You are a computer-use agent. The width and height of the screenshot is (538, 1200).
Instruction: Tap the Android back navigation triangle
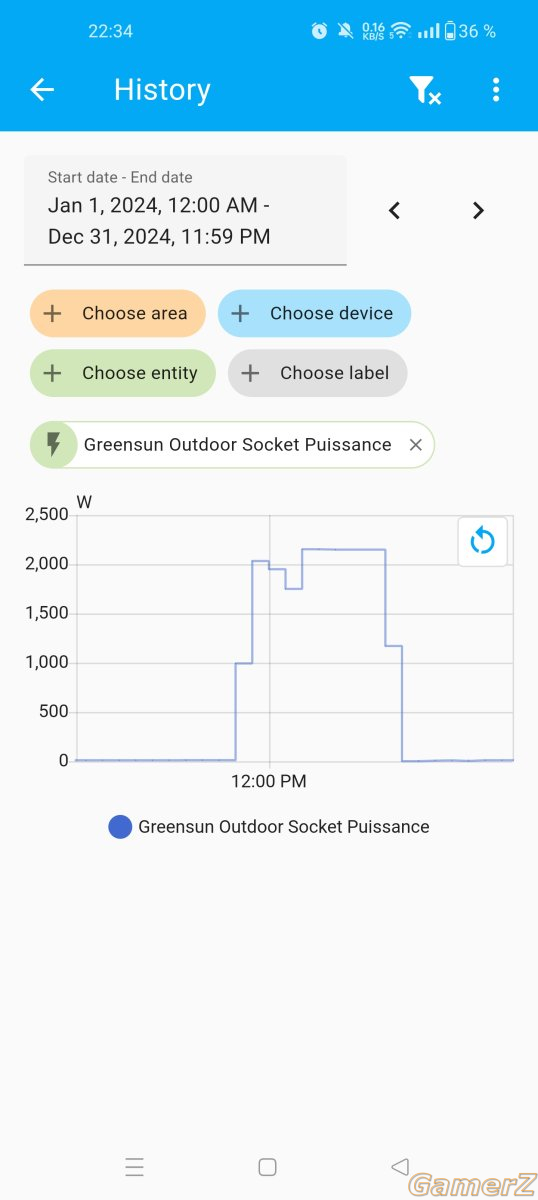400,1166
